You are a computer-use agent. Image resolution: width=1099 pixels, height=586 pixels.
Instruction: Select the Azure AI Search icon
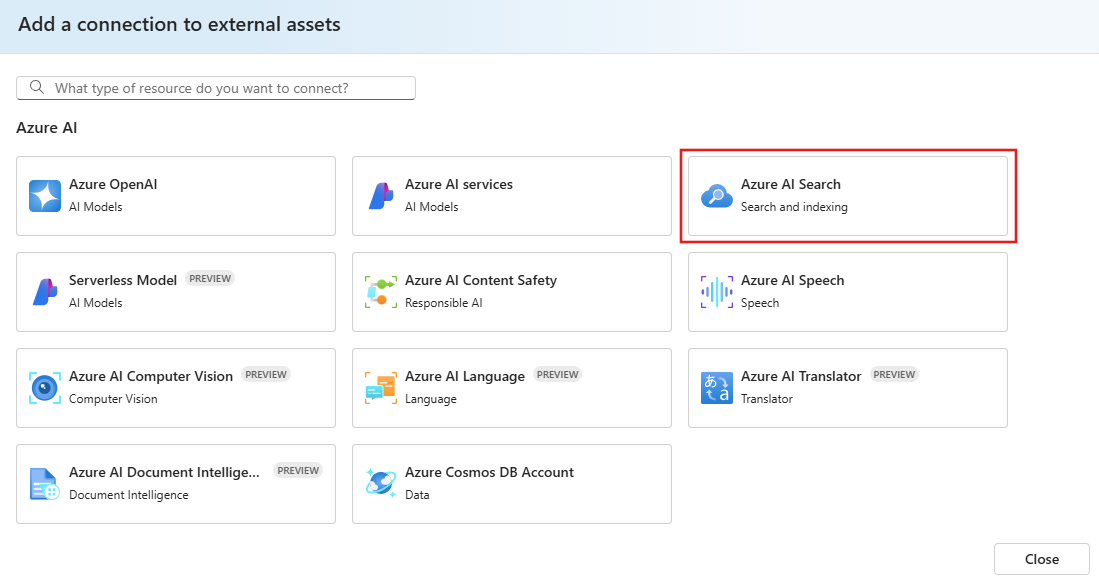(716, 195)
